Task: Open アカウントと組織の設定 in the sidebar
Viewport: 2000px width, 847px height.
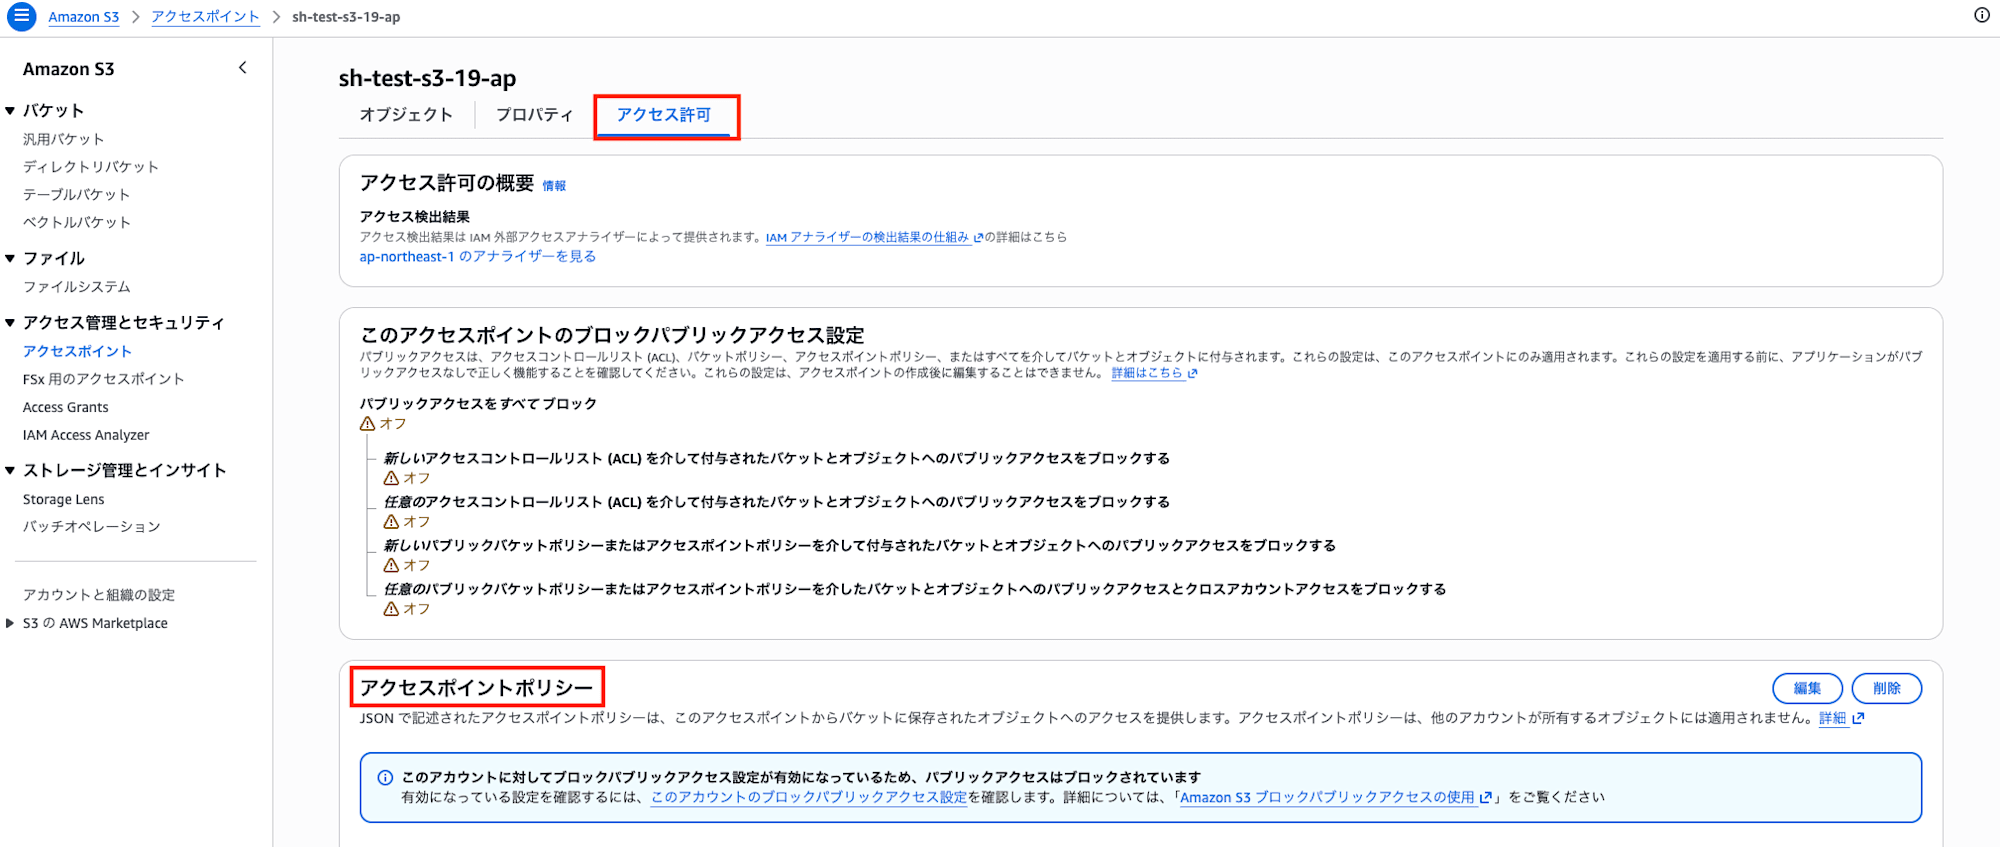Action: point(99,595)
